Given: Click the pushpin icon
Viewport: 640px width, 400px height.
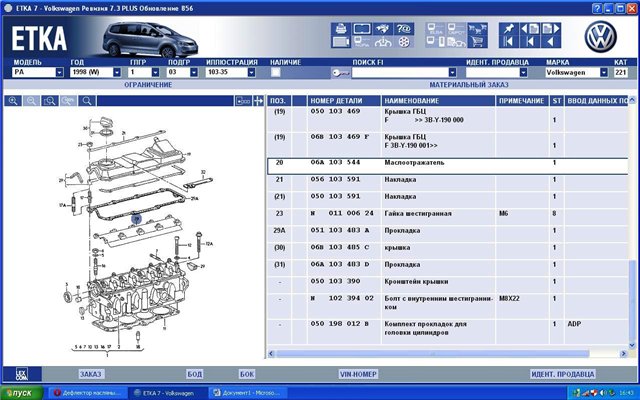Looking at the screenshot, I should tap(509, 29).
